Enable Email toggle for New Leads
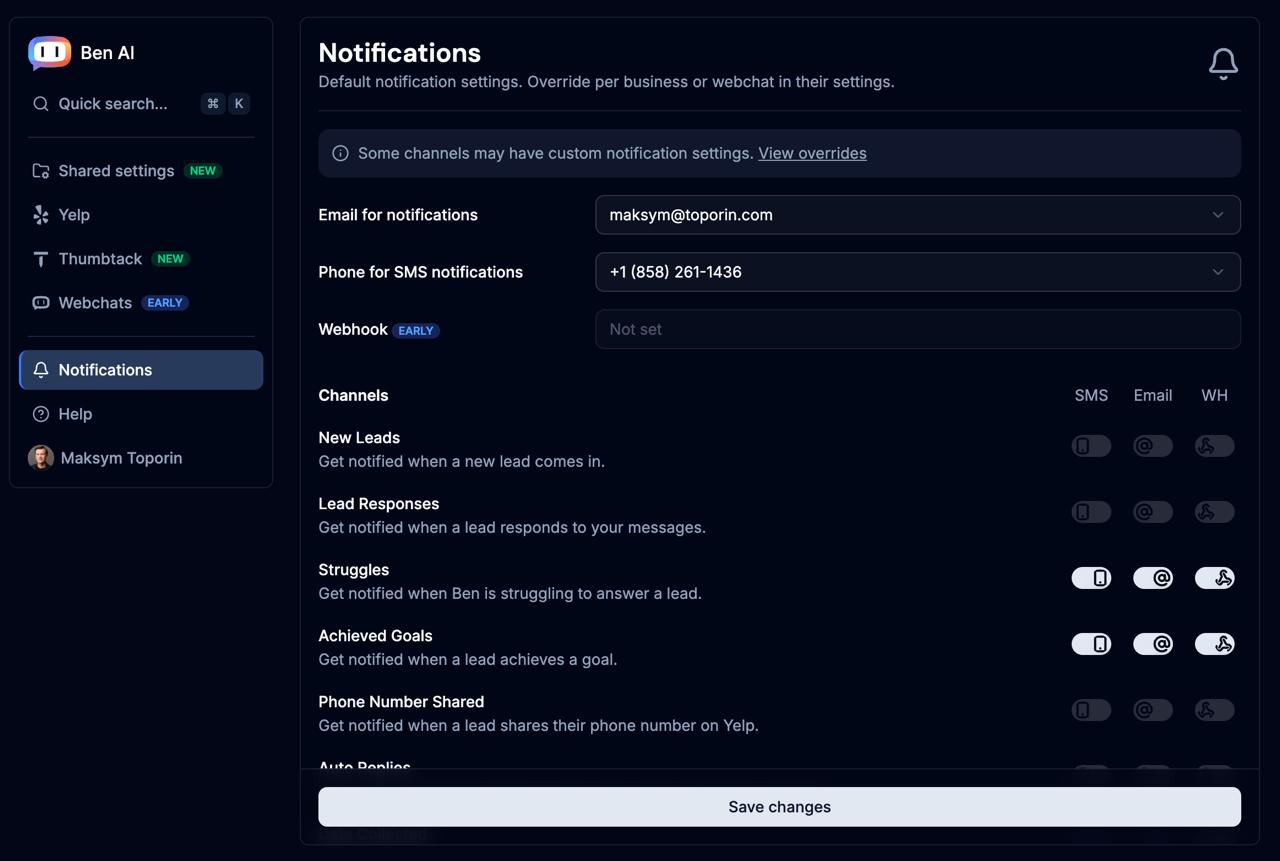Screen dimensions: 1280x861 point(1153,446)
